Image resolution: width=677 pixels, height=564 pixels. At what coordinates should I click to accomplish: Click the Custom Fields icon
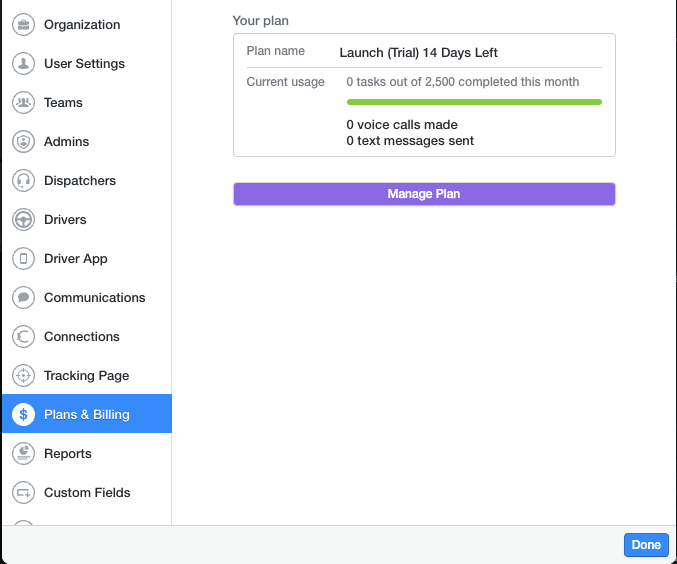[x=23, y=493]
